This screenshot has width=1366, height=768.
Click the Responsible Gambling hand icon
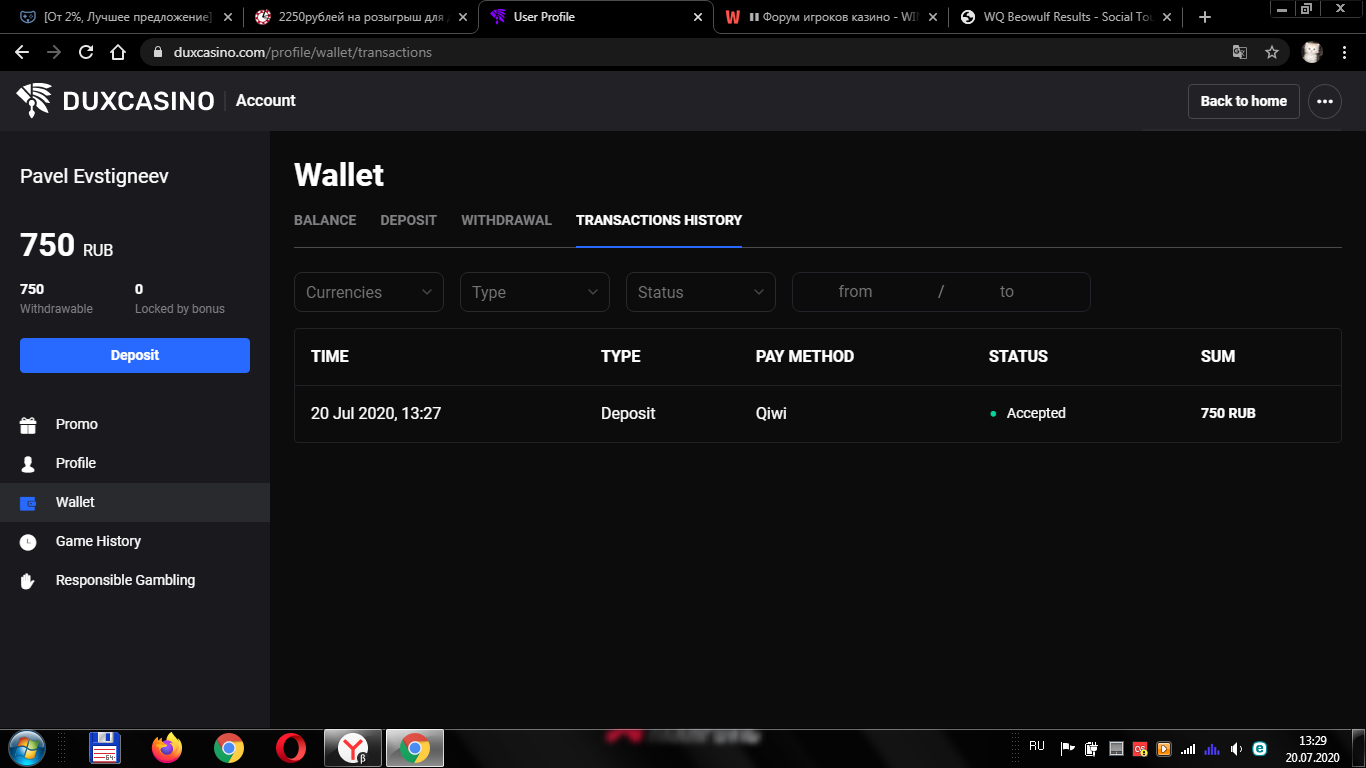coord(28,581)
